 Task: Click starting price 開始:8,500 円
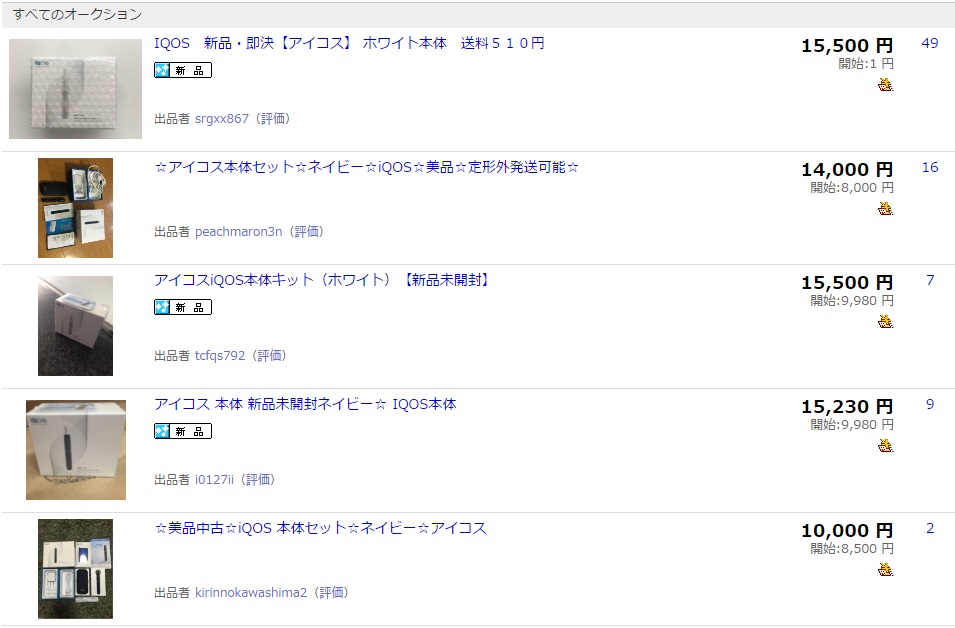pos(851,549)
